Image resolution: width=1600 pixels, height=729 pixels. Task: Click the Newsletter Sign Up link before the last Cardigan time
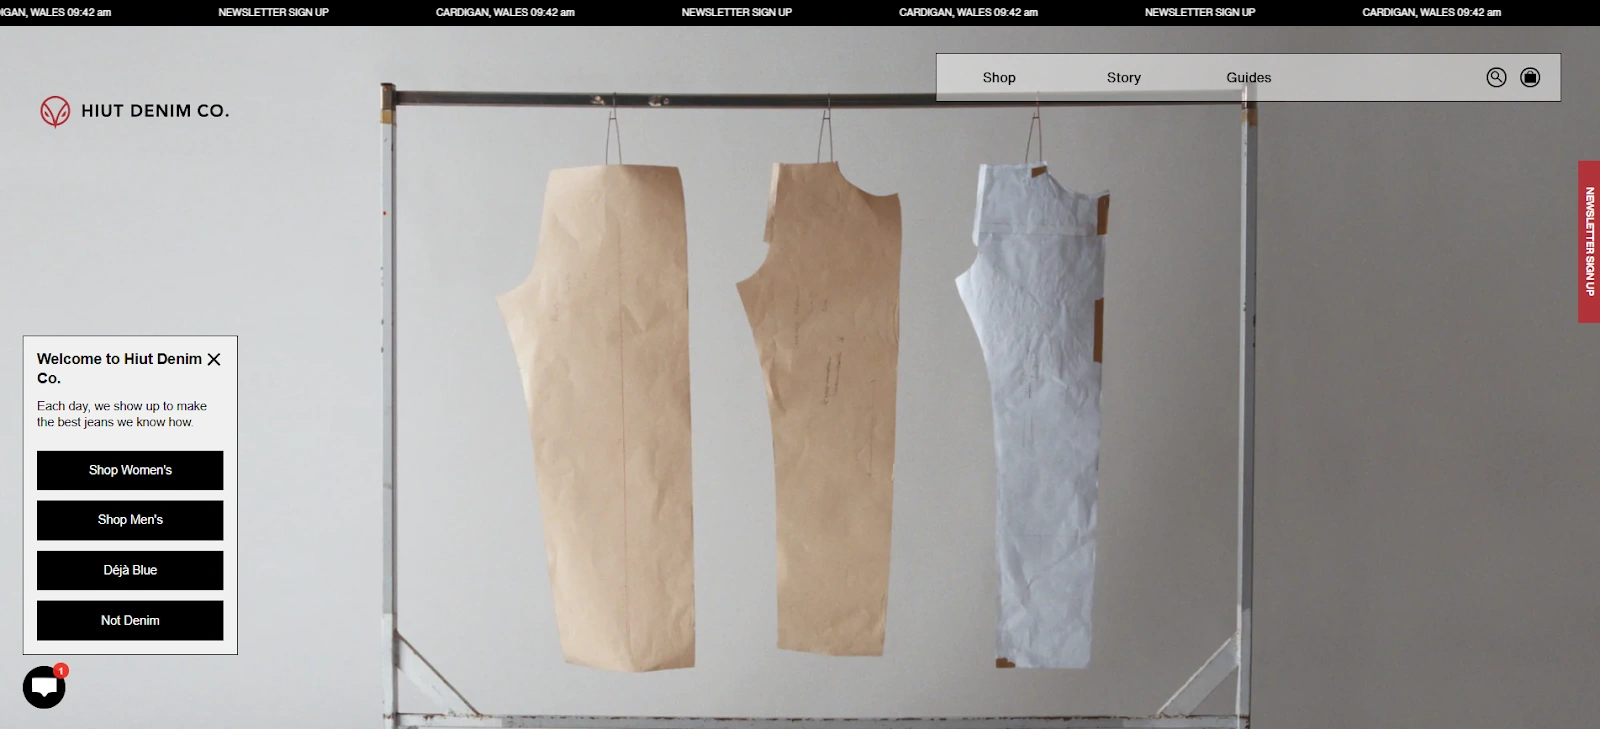tap(1200, 12)
